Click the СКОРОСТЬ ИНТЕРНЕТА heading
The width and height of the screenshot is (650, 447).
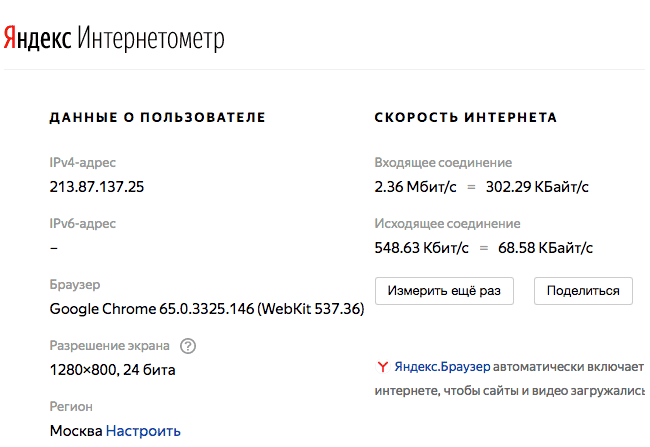click(x=466, y=117)
